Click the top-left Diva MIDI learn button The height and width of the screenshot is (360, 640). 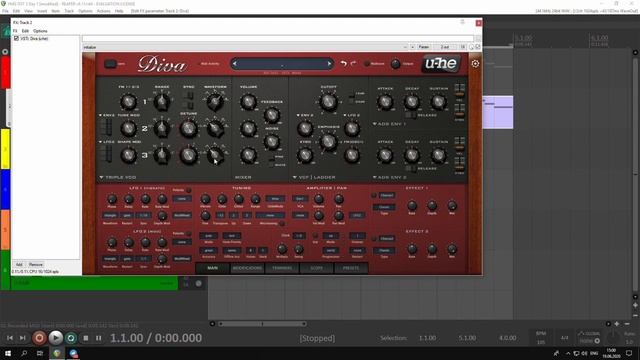(x=110, y=64)
